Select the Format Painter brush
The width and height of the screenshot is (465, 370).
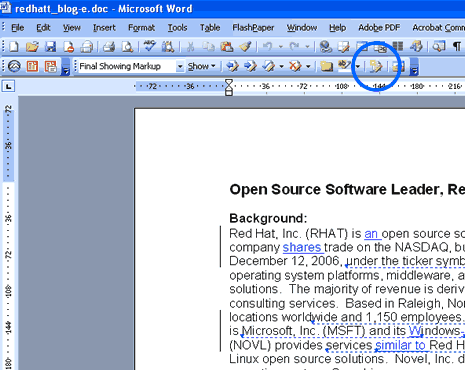coord(245,46)
